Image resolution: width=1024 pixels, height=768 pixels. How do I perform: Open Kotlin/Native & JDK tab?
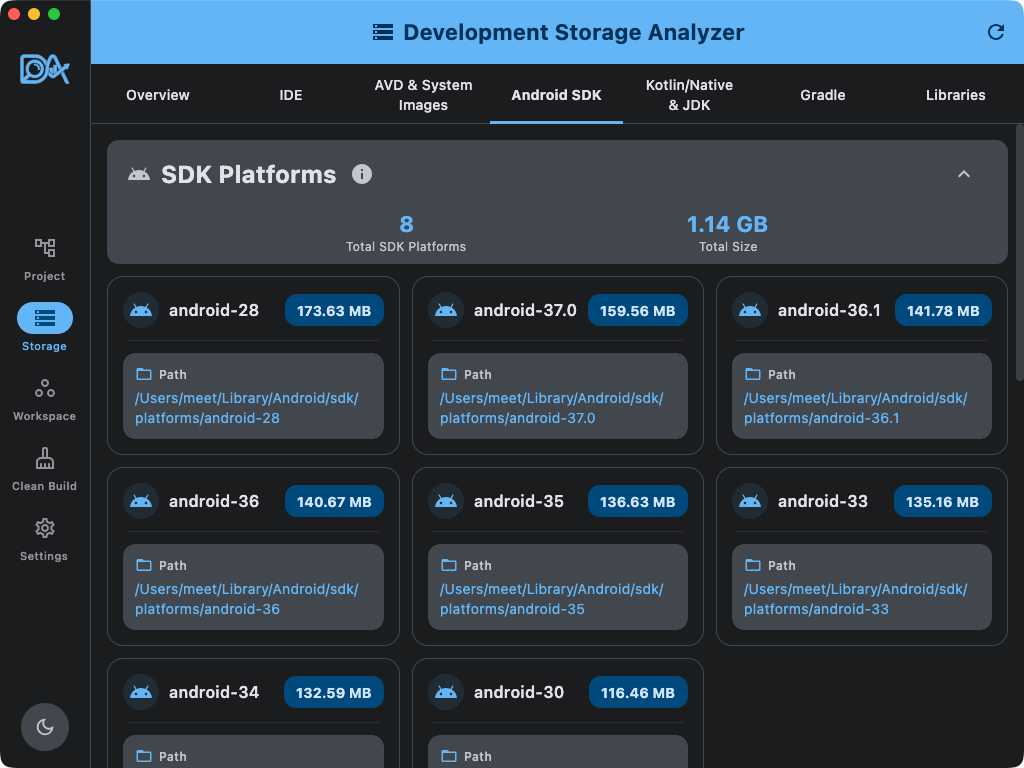coord(689,95)
